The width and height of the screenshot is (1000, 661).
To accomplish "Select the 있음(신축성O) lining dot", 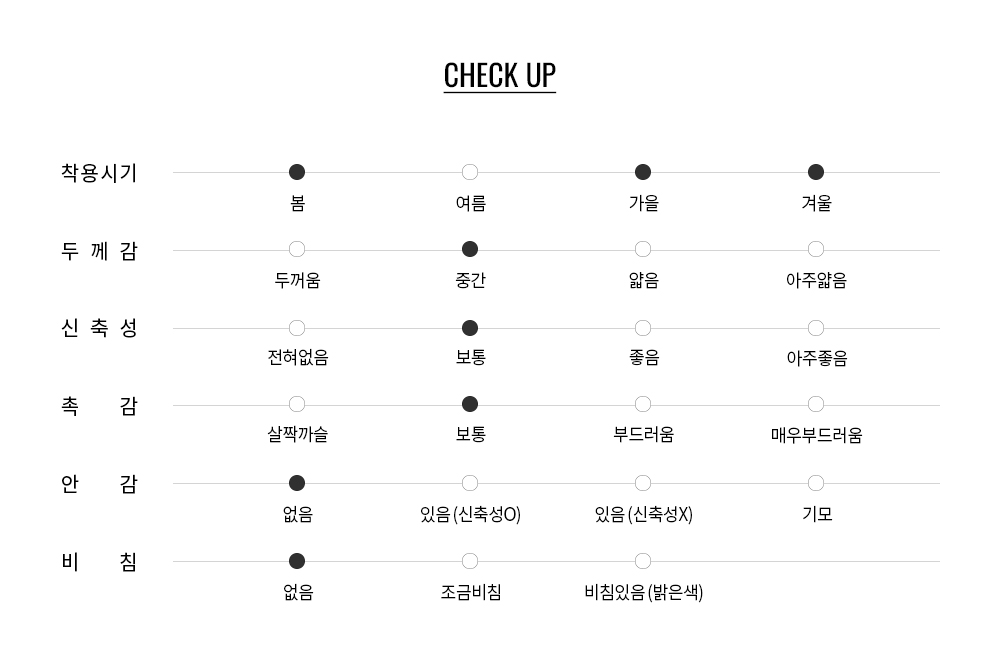I will pos(470,484).
